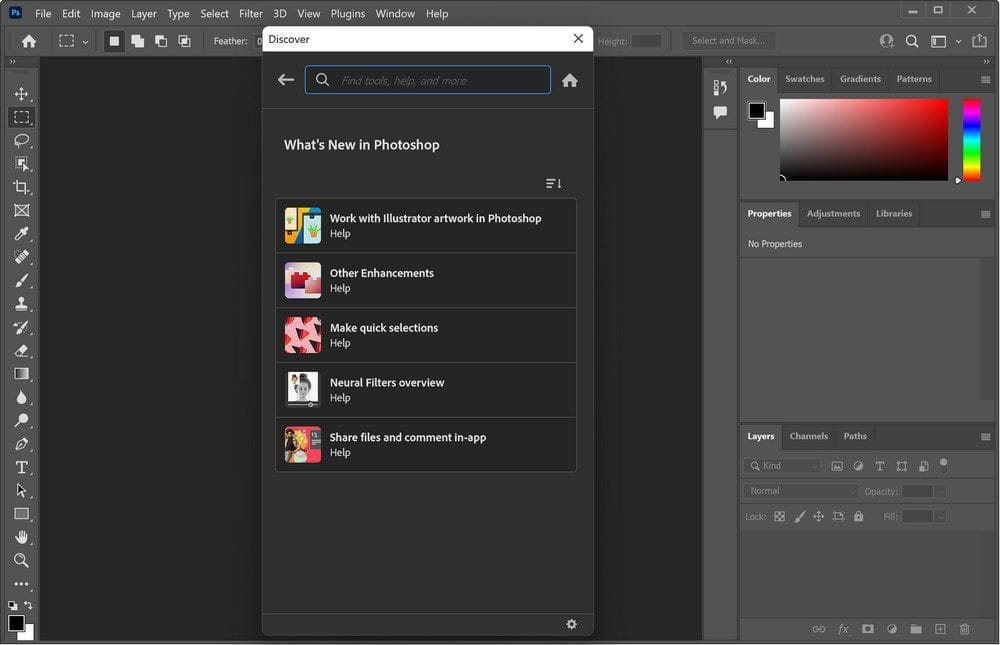Open the Plugins menu

pyautogui.click(x=348, y=13)
